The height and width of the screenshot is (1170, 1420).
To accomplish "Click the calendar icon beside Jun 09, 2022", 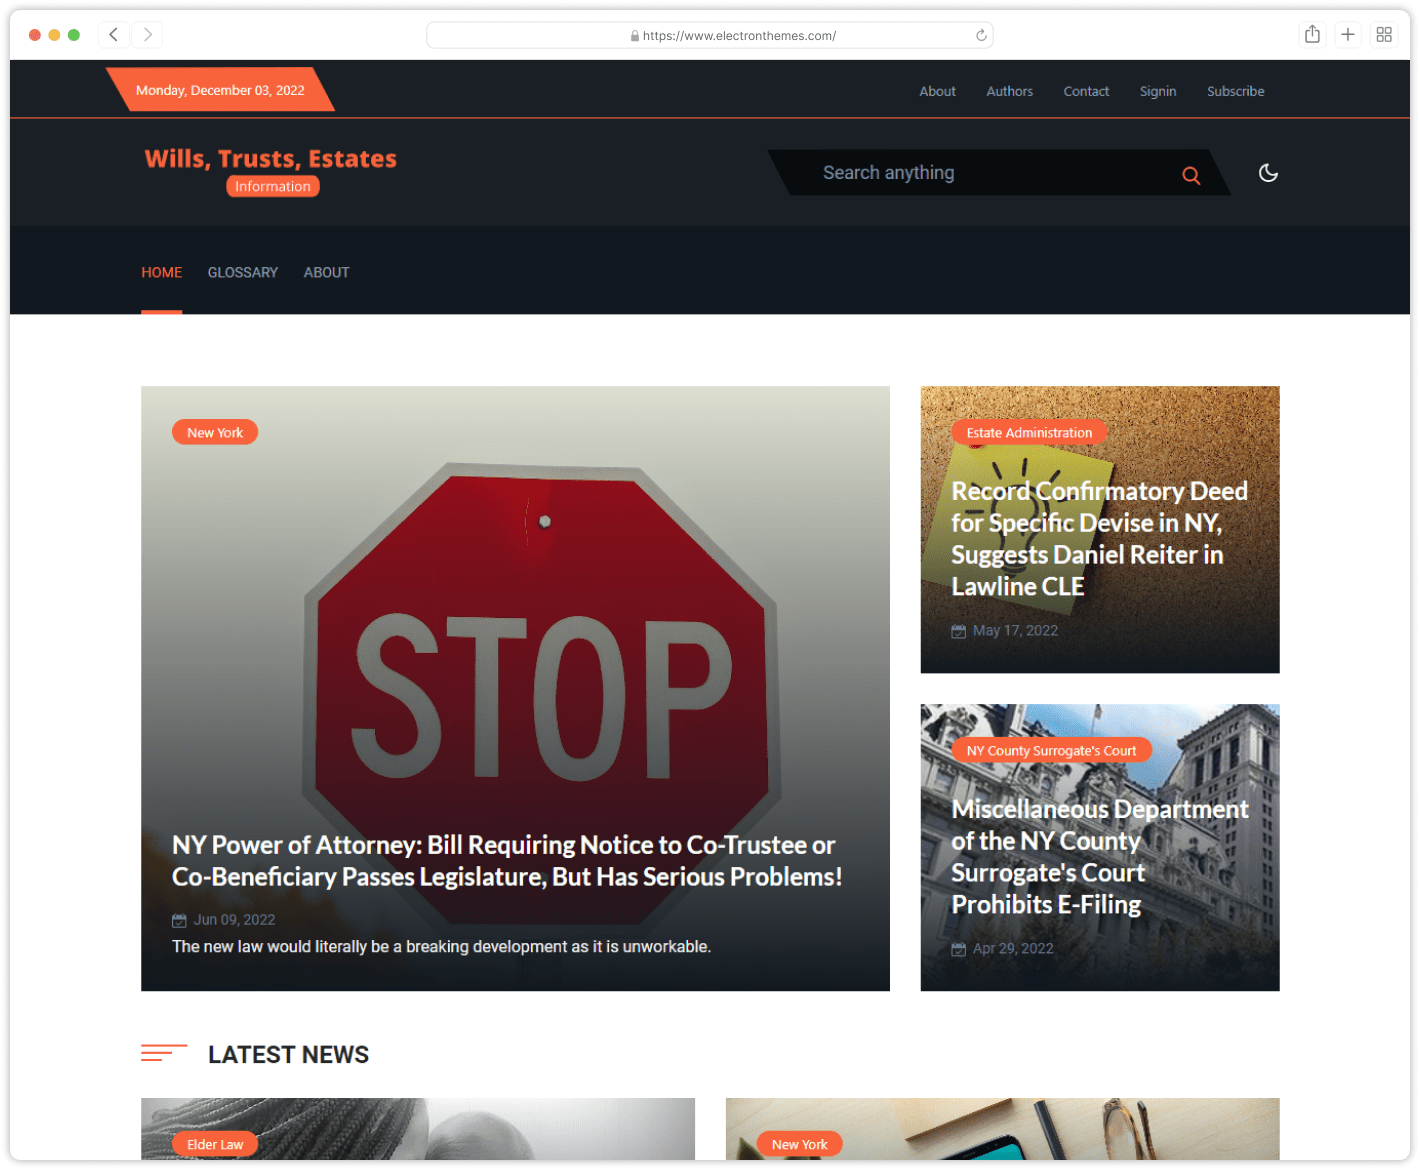I will point(179,920).
